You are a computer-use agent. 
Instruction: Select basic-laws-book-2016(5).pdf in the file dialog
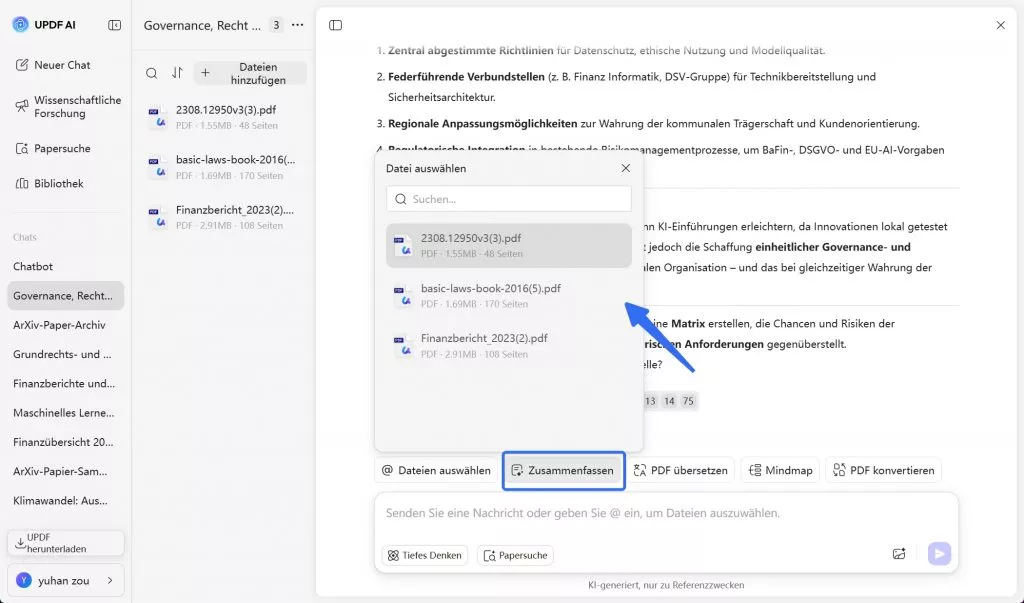pyautogui.click(x=508, y=296)
